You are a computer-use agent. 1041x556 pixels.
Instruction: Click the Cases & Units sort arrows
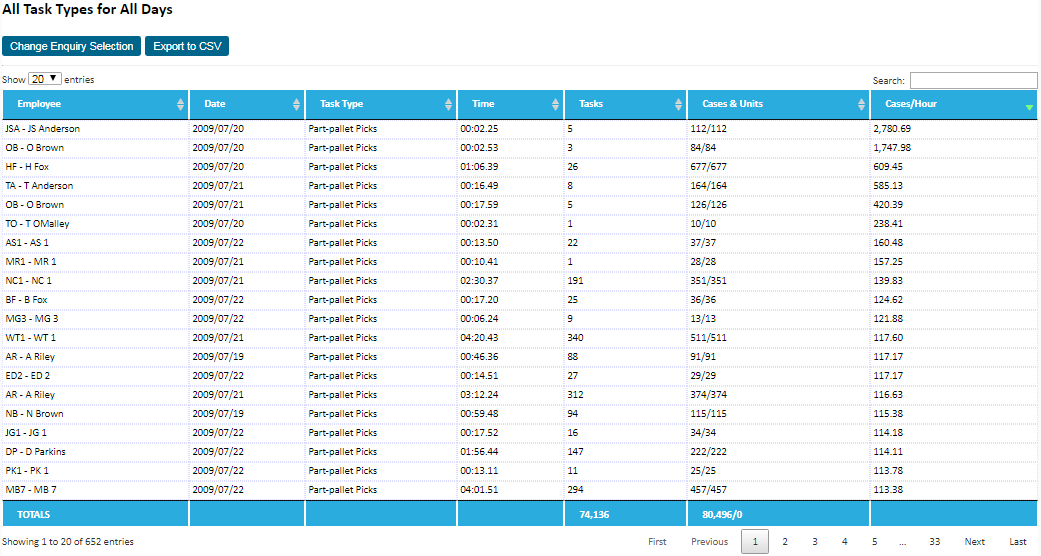861,104
